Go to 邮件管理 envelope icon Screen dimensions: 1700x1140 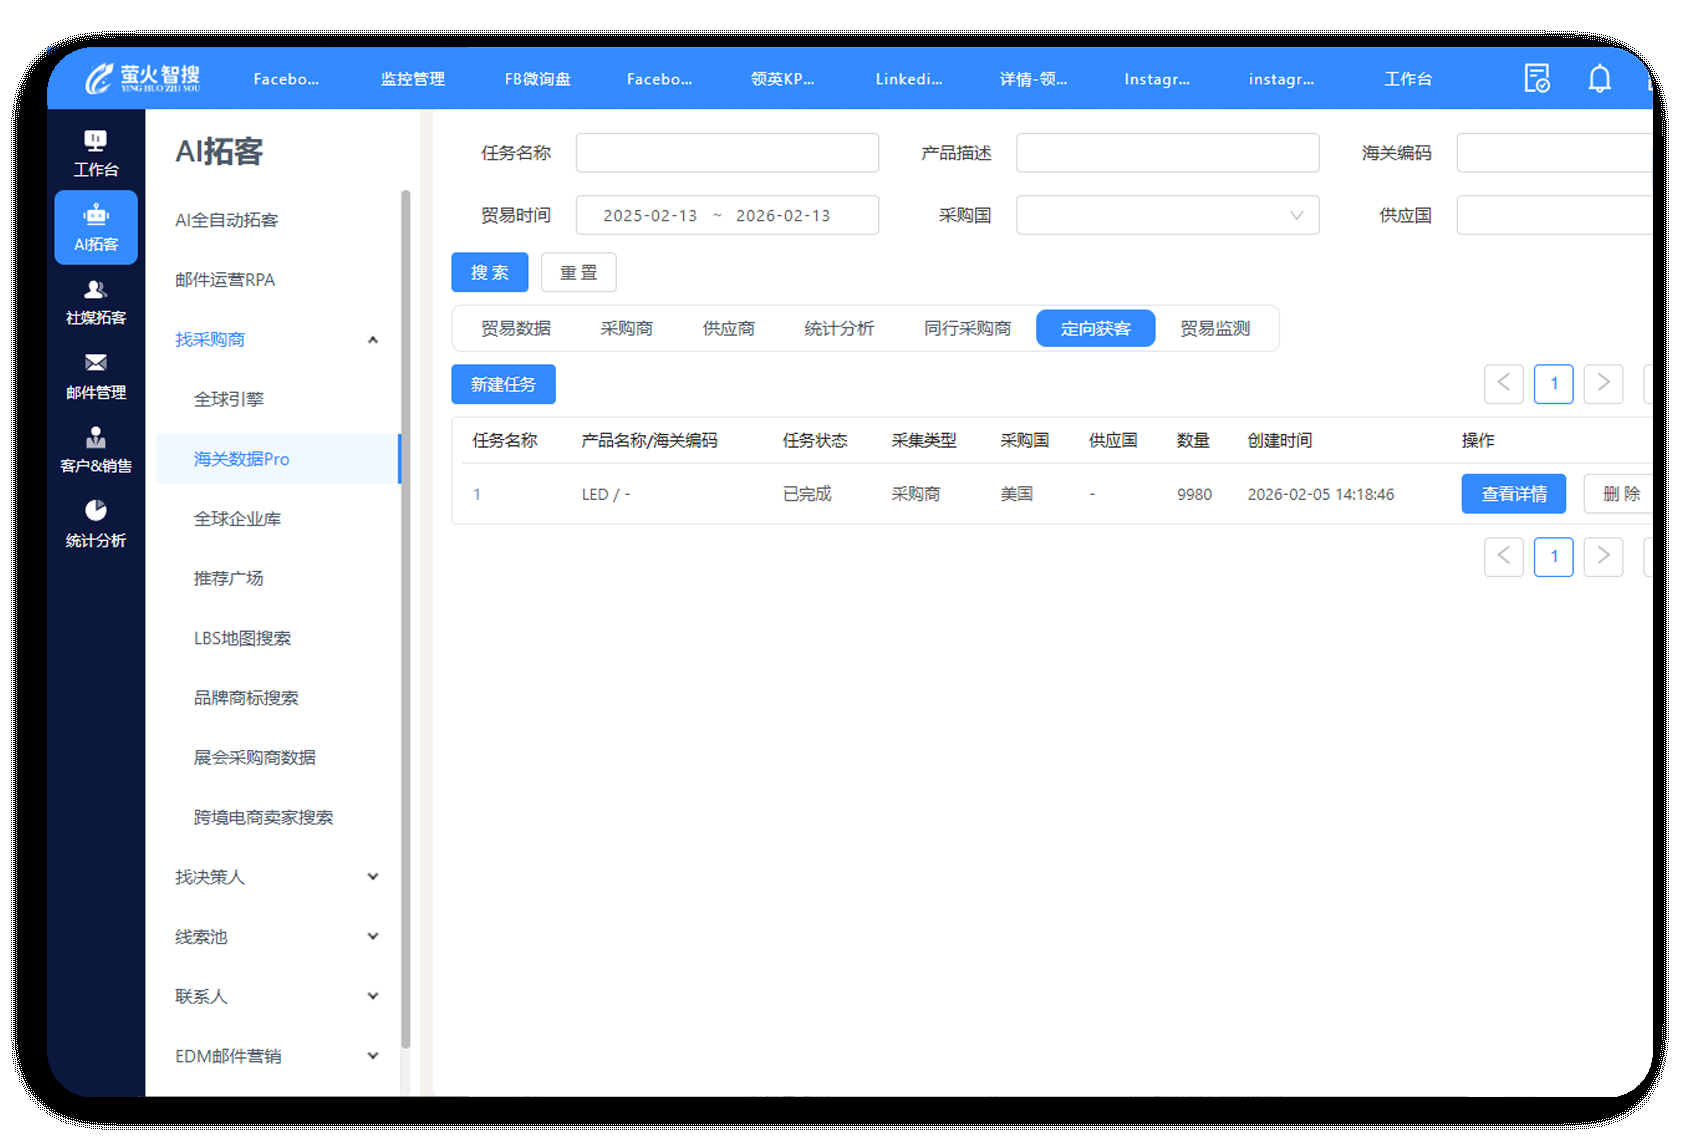point(96,375)
